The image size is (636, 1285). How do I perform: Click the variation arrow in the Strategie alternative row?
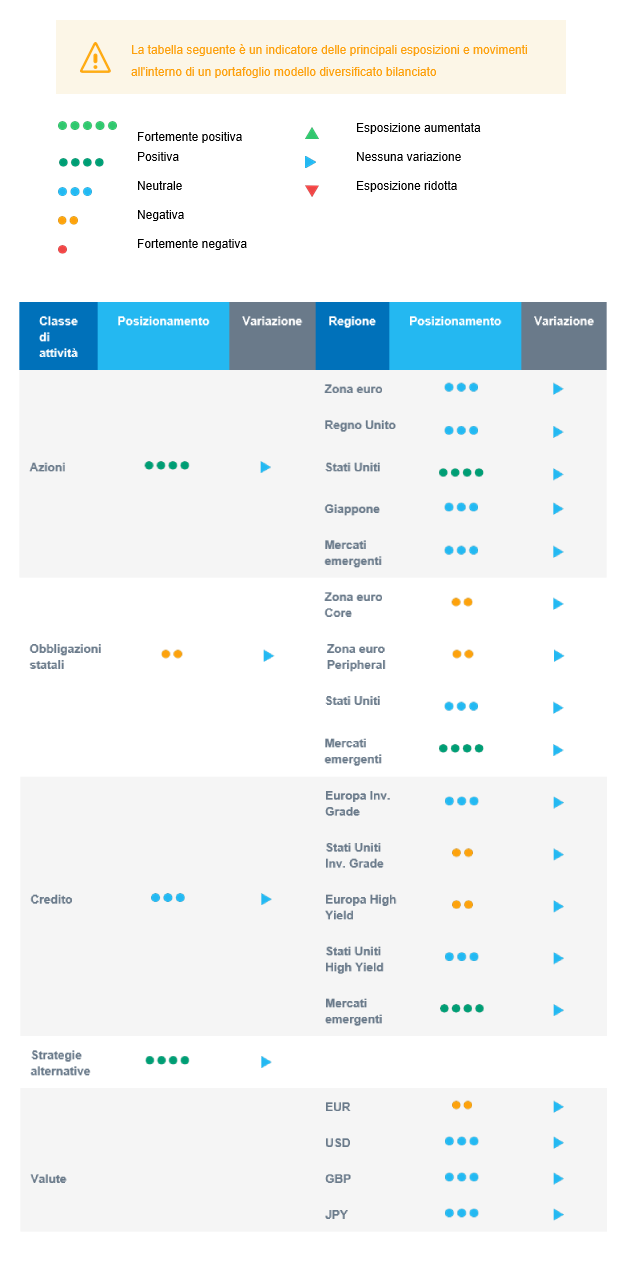click(266, 1062)
